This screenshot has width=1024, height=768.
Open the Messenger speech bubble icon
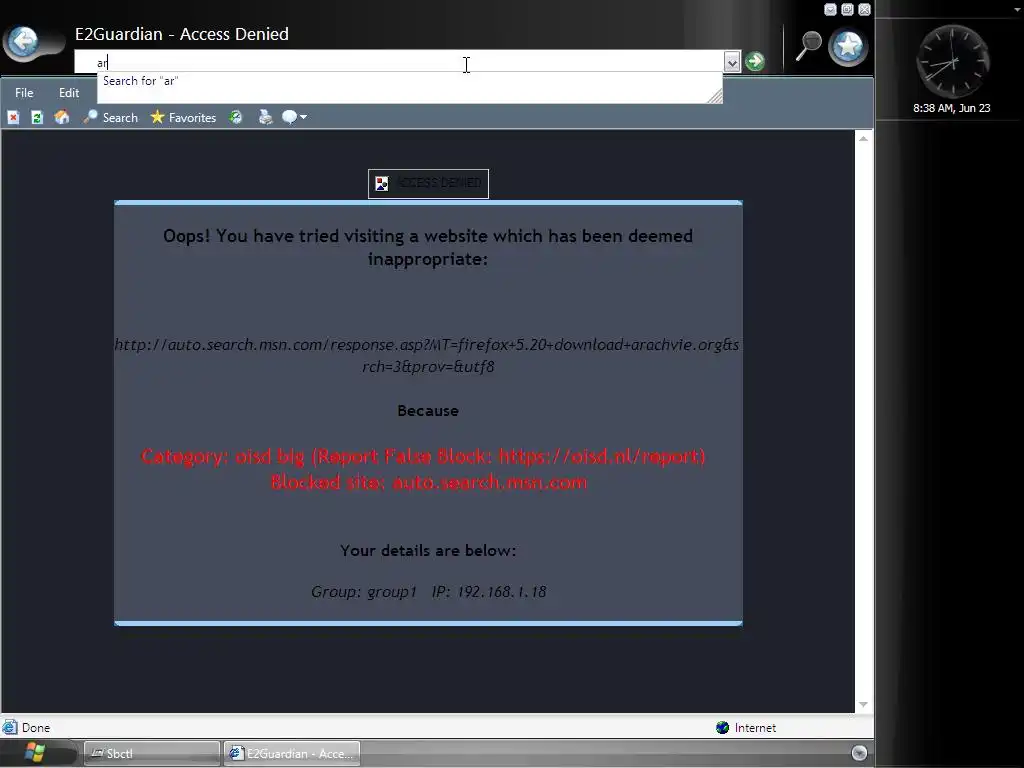[x=289, y=118]
